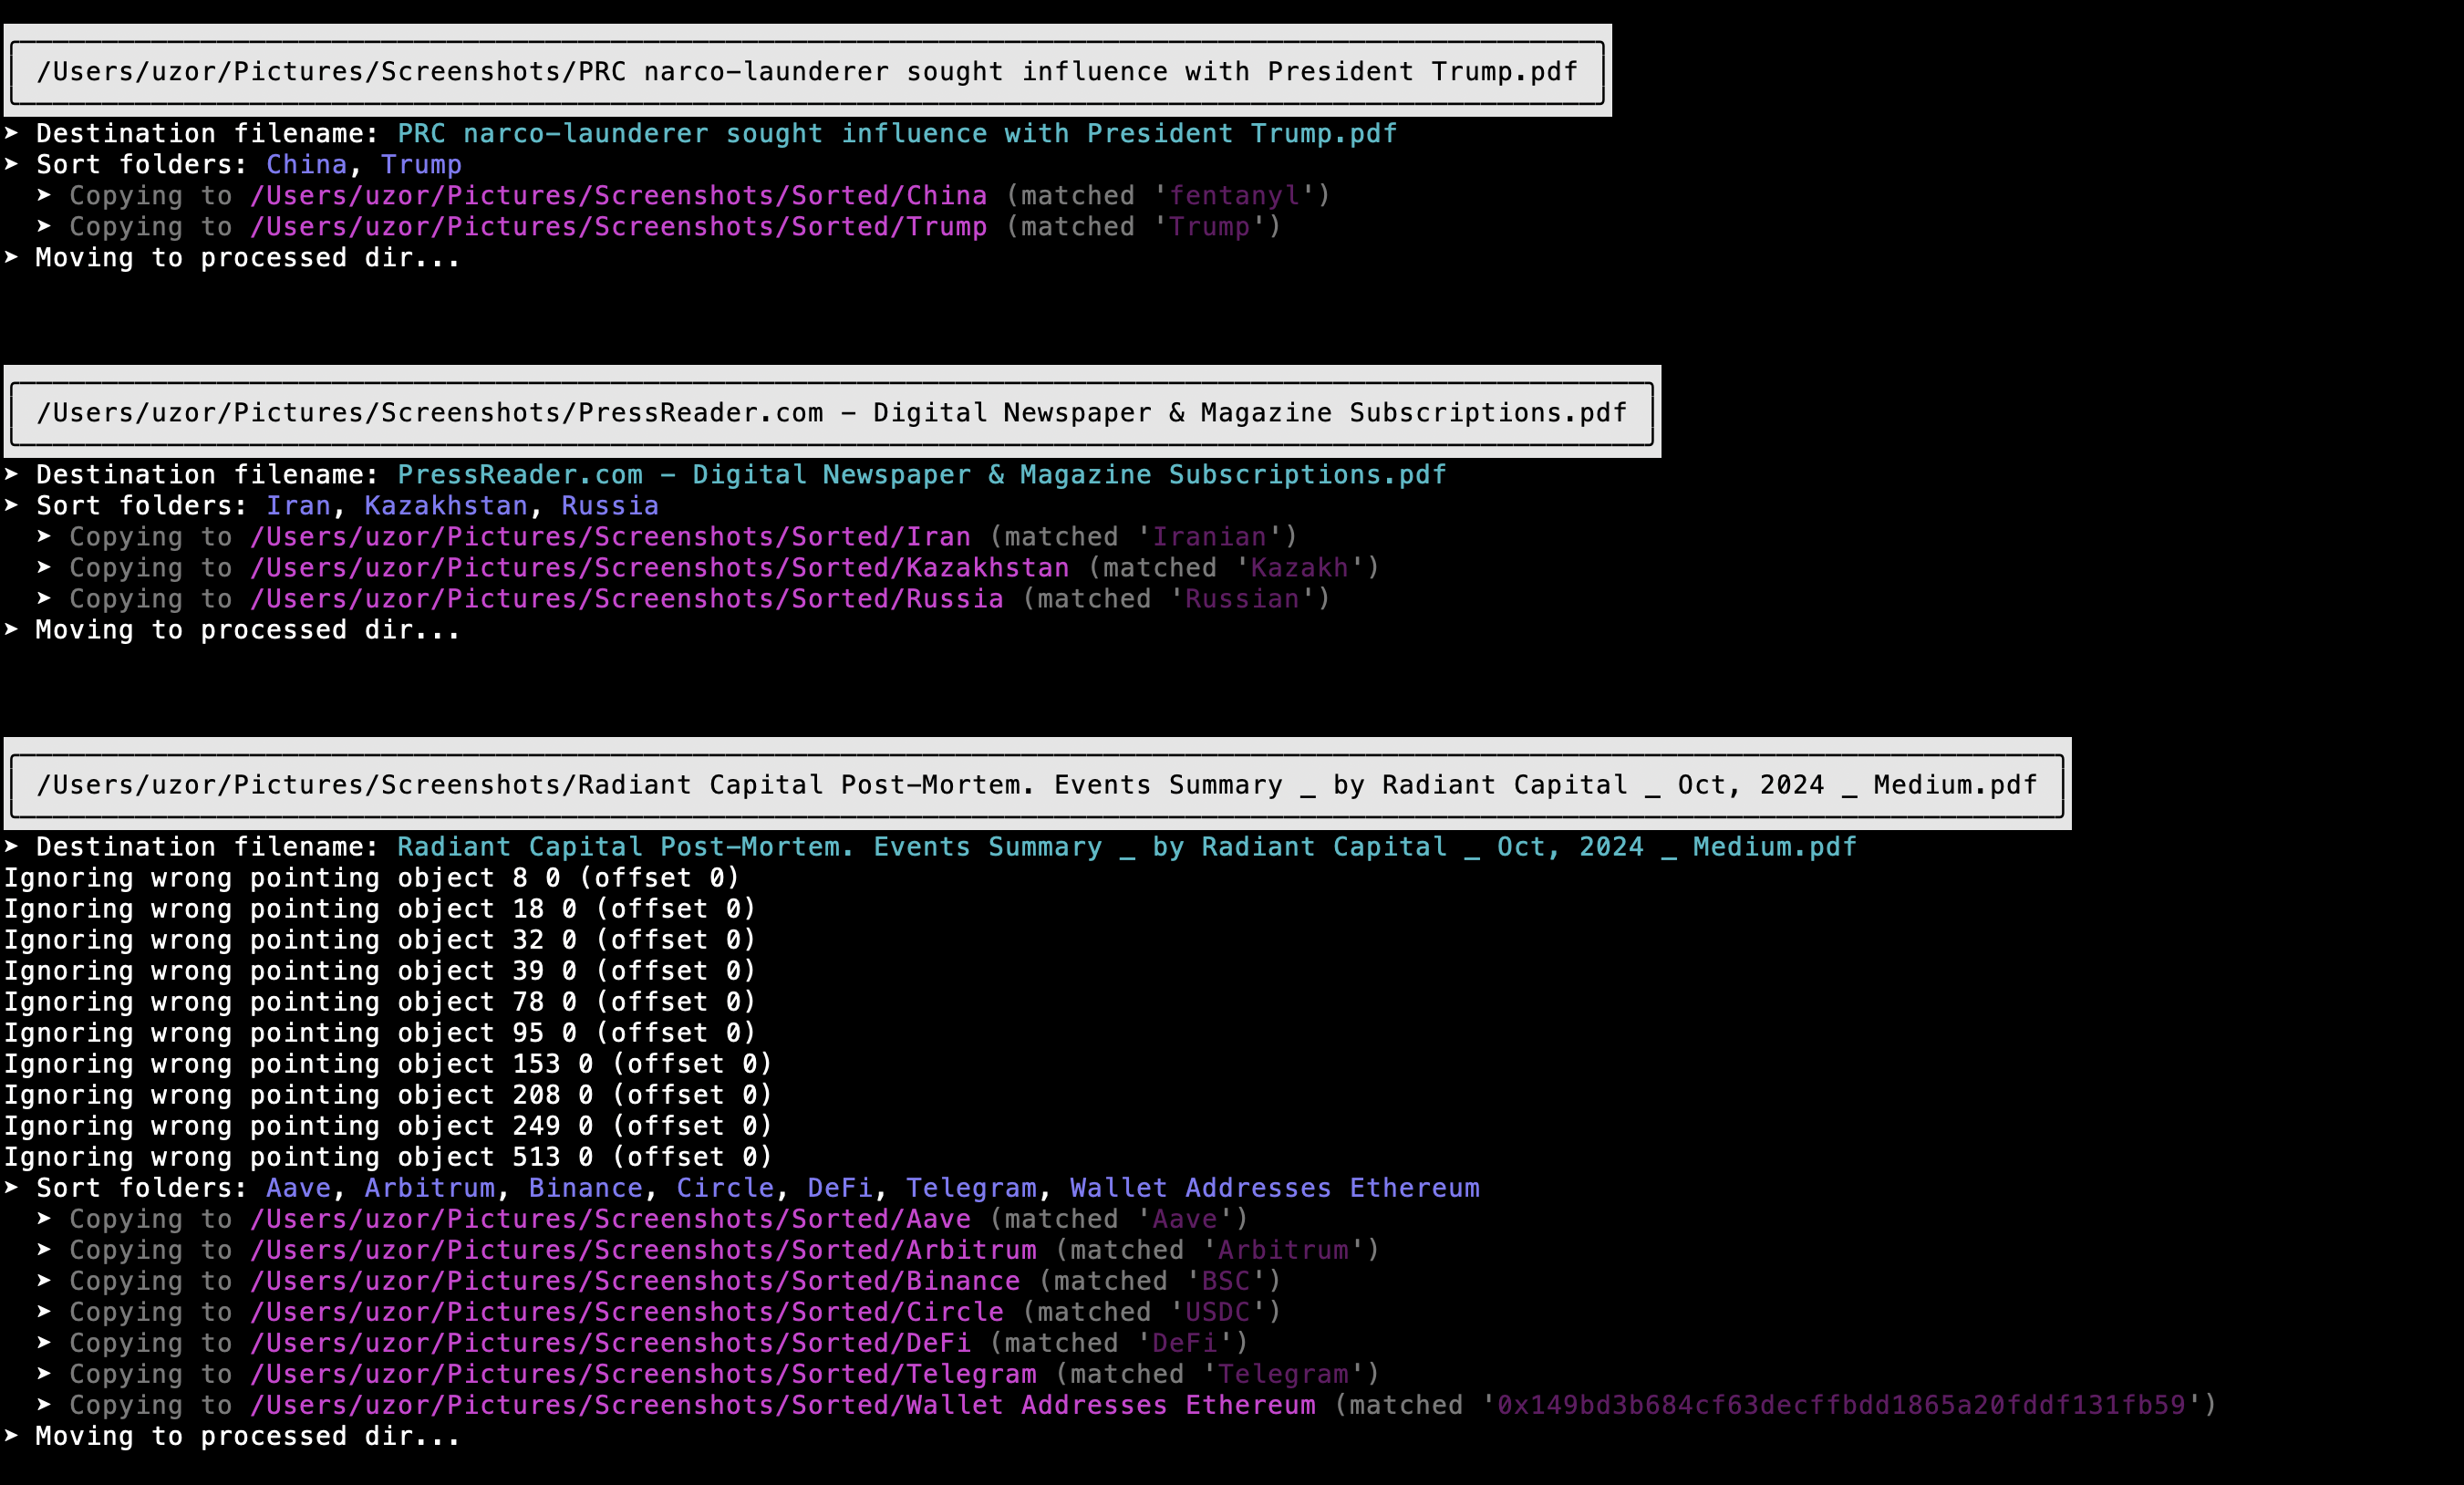Click the Sorted/Russia destination path

point(626,599)
